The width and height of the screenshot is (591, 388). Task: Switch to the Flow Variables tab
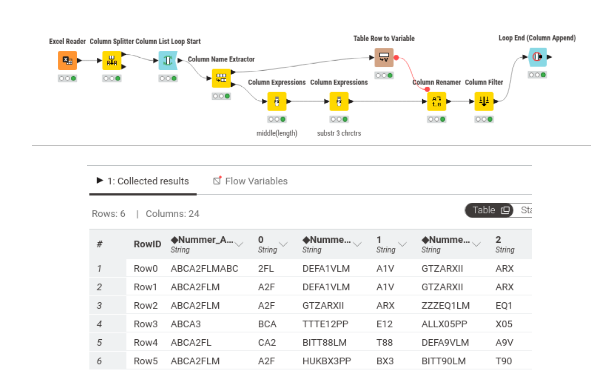coord(250,181)
